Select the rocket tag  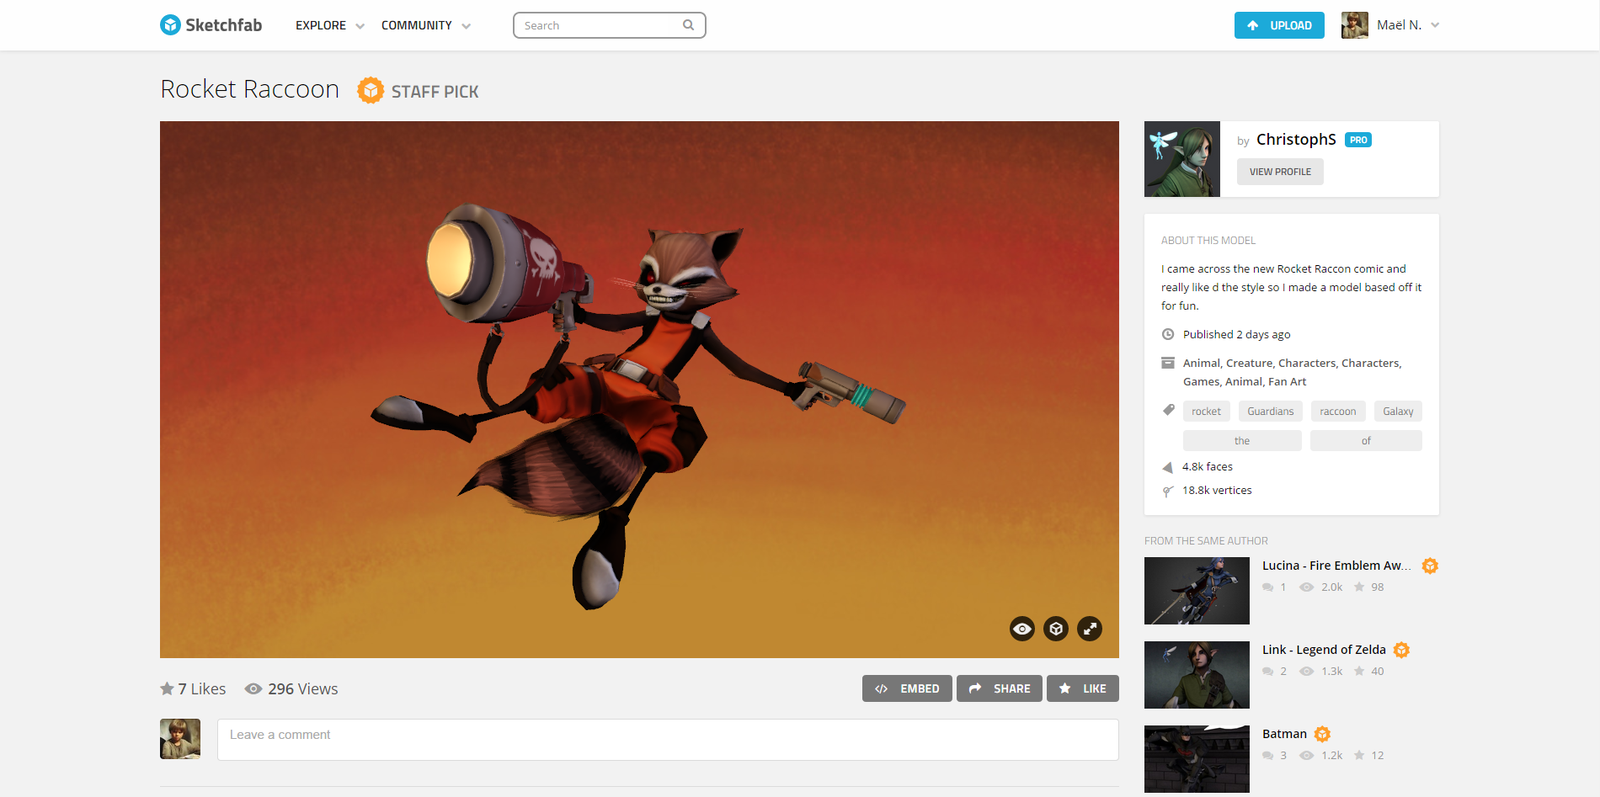pyautogui.click(x=1206, y=411)
